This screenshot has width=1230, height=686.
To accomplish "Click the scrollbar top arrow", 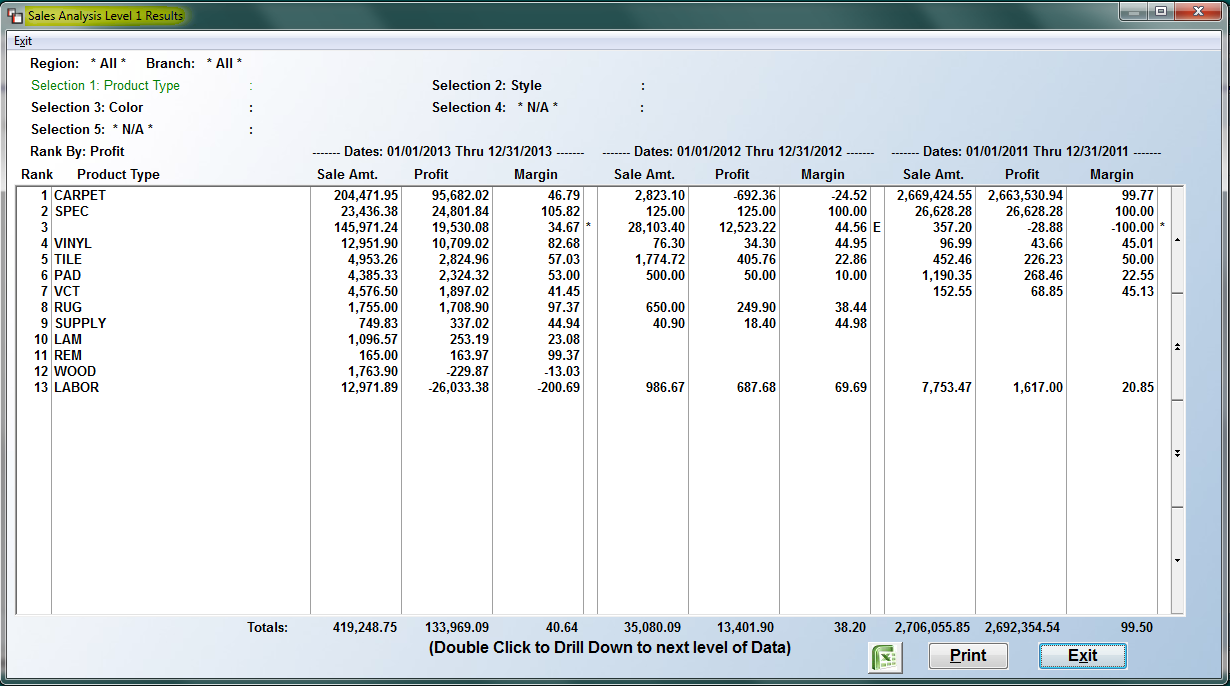I will (1177, 240).
